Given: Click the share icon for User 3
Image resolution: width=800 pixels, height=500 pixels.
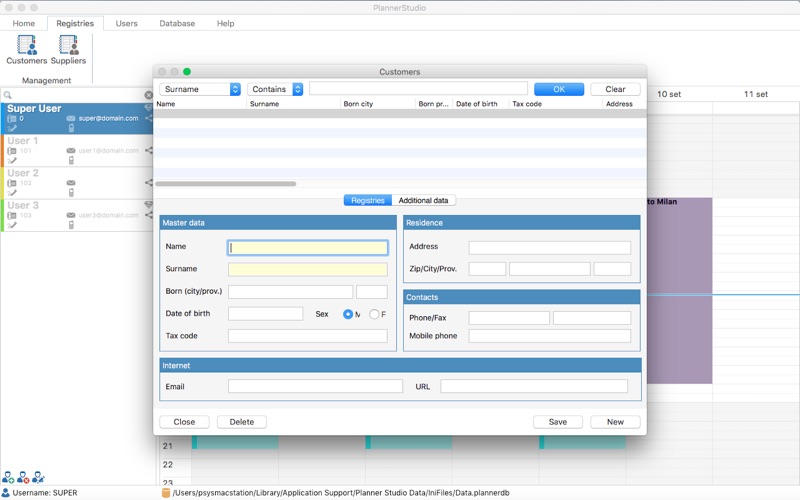Looking at the screenshot, I should click(x=148, y=215).
